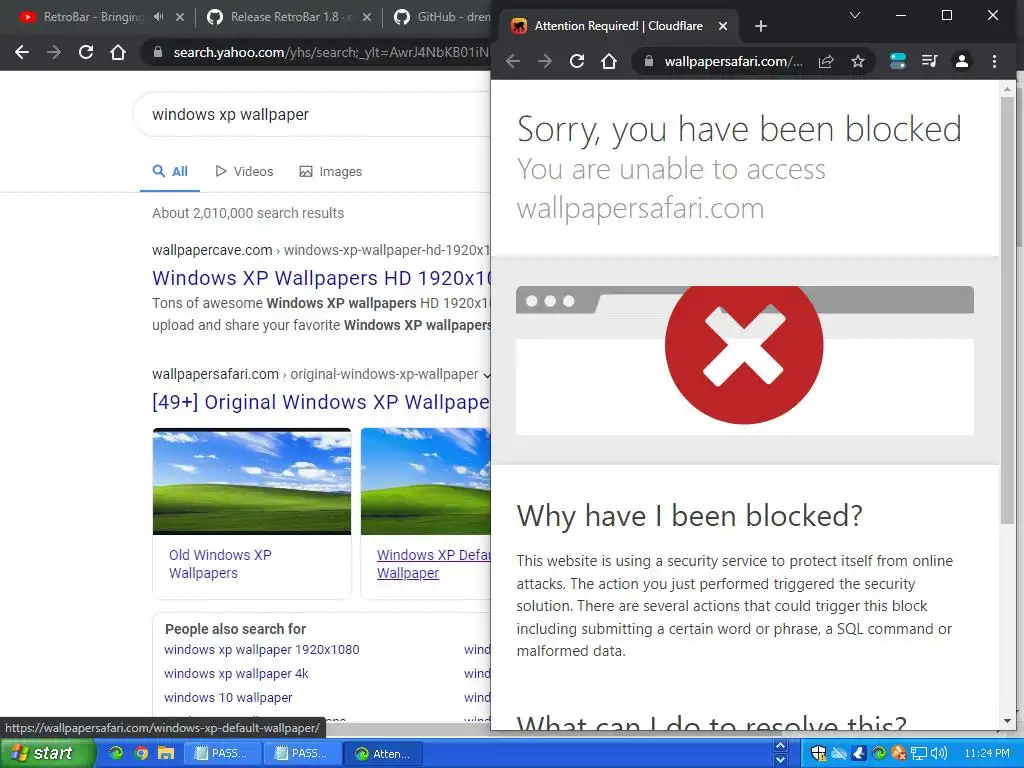Click Old Windows XP Wallpapers thumbnail image
Screen dimensions: 1024x768
tap(251, 481)
